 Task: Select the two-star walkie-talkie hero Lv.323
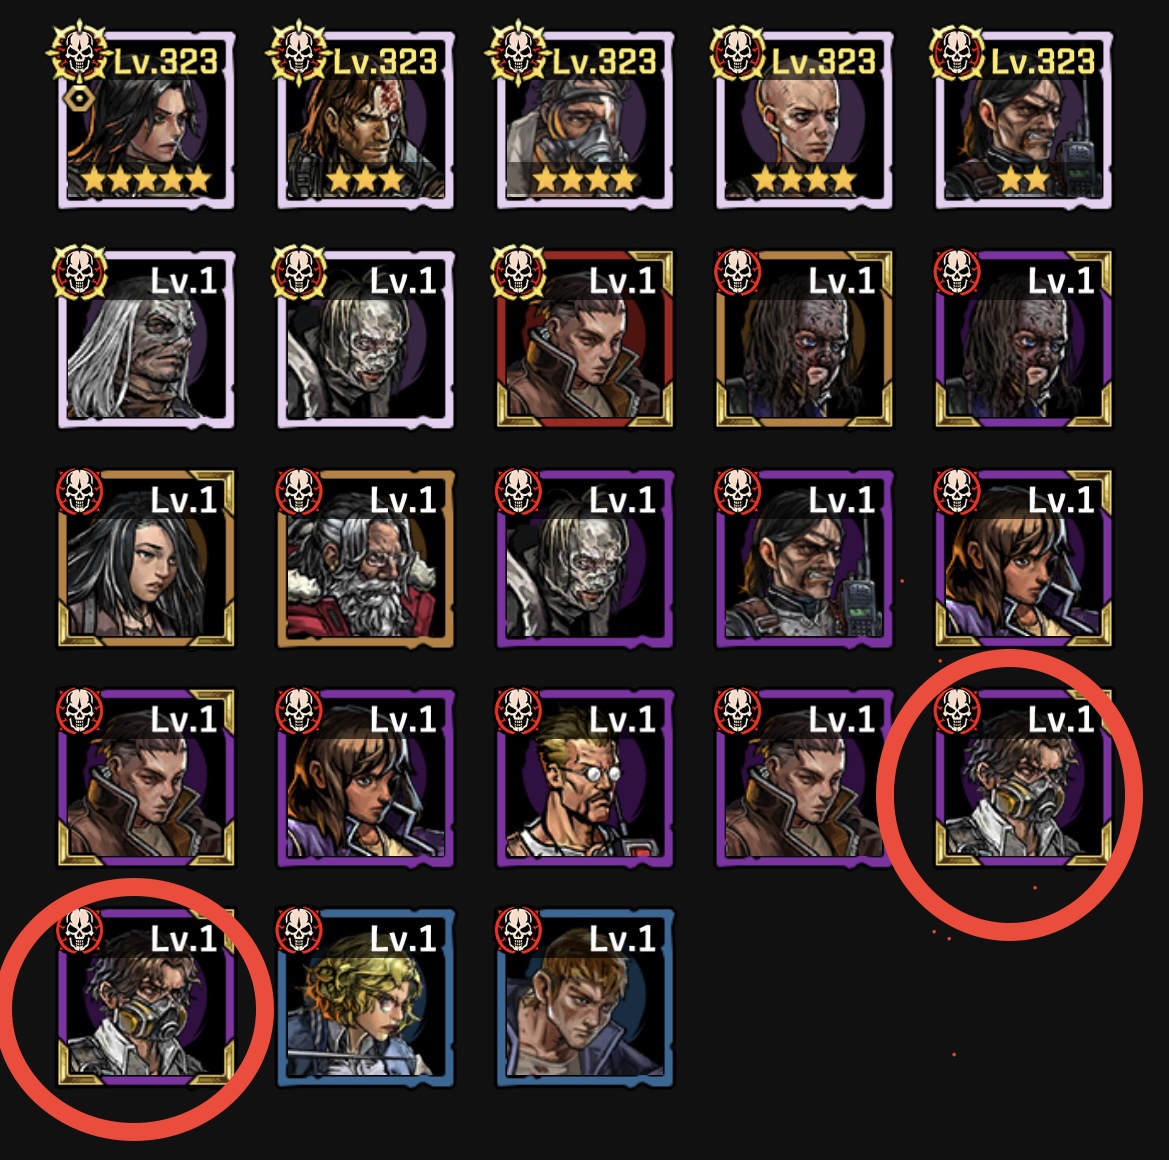coord(1023,120)
